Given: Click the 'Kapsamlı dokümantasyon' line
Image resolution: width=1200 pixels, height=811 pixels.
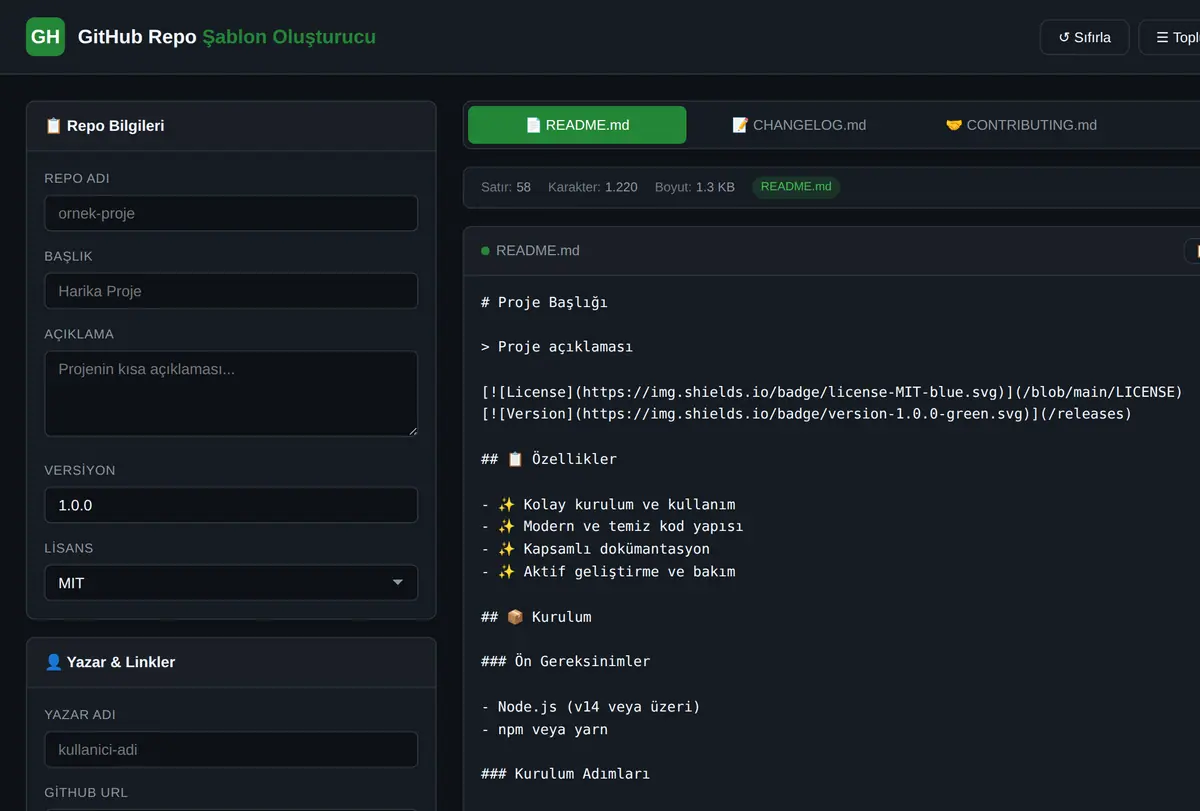Looking at the screenshot, I should click(595, 549).
